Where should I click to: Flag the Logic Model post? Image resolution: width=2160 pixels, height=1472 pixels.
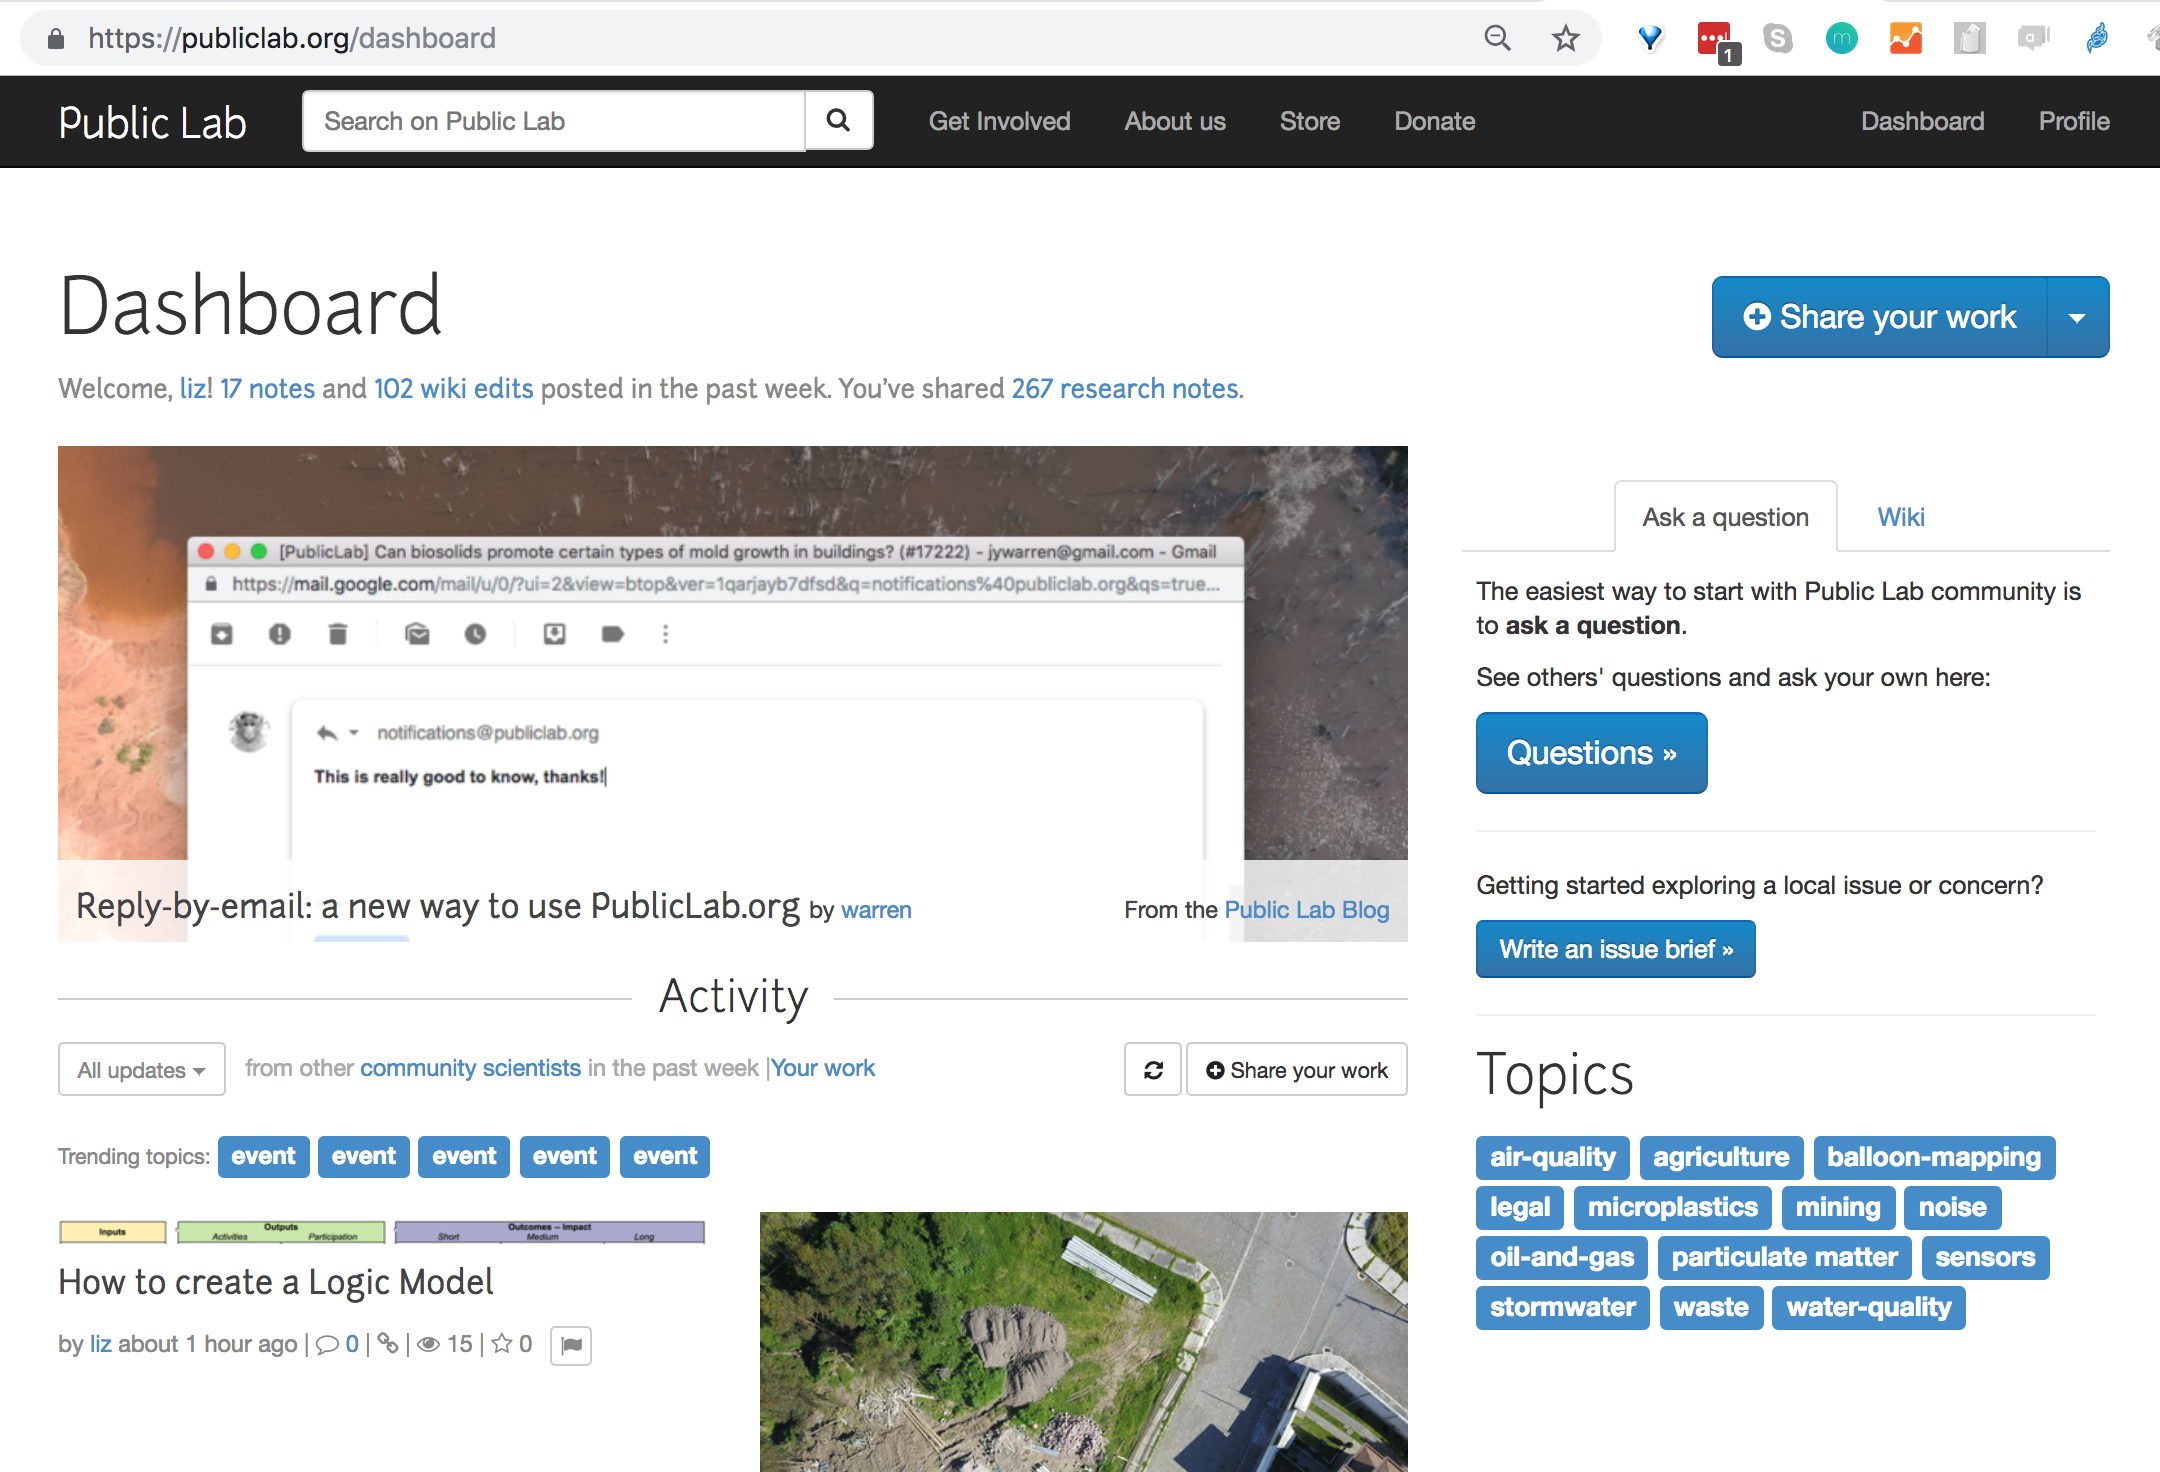[x=571, y=1345]
